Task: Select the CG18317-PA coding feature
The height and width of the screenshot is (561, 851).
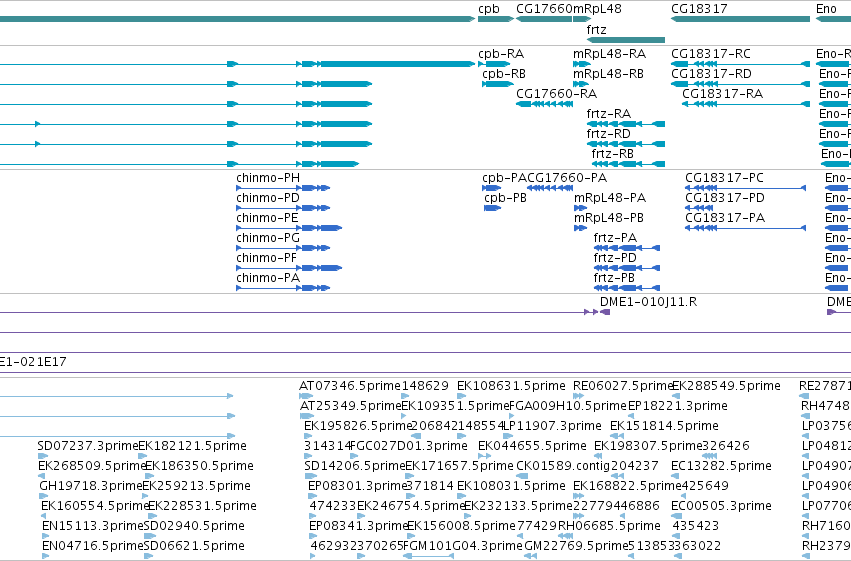Action: pyautogui.click(x=745, y=228)
